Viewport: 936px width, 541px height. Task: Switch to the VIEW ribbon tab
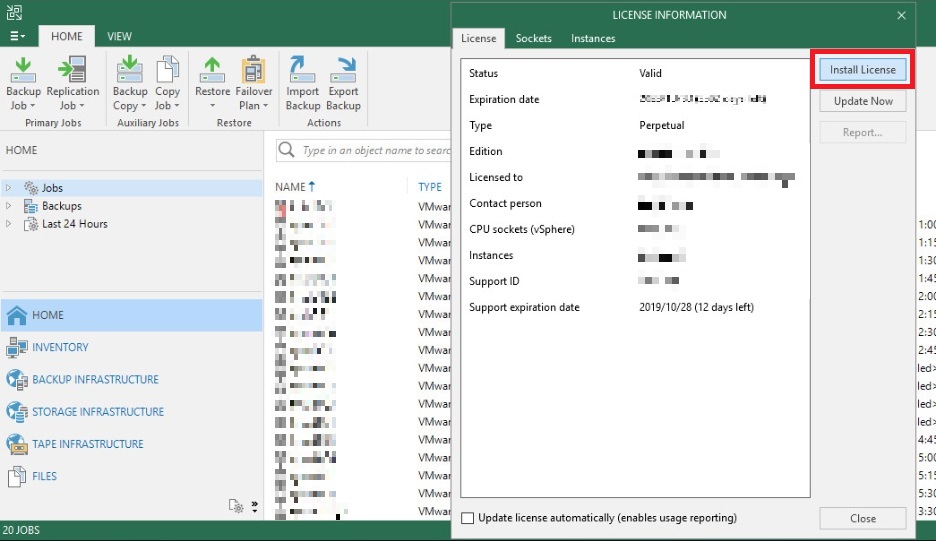click(119, 36)
